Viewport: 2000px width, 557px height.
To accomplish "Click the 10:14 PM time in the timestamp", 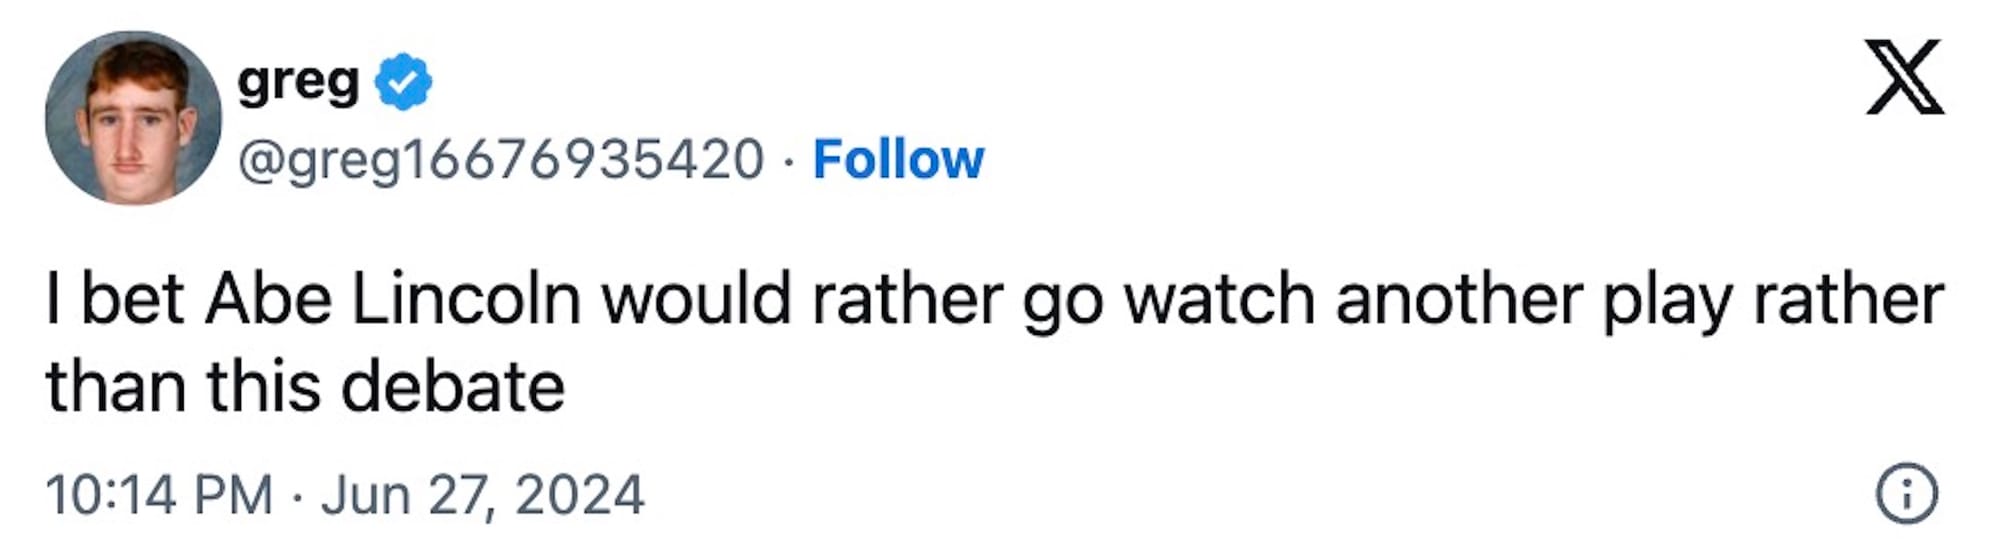I will point(159,495).
